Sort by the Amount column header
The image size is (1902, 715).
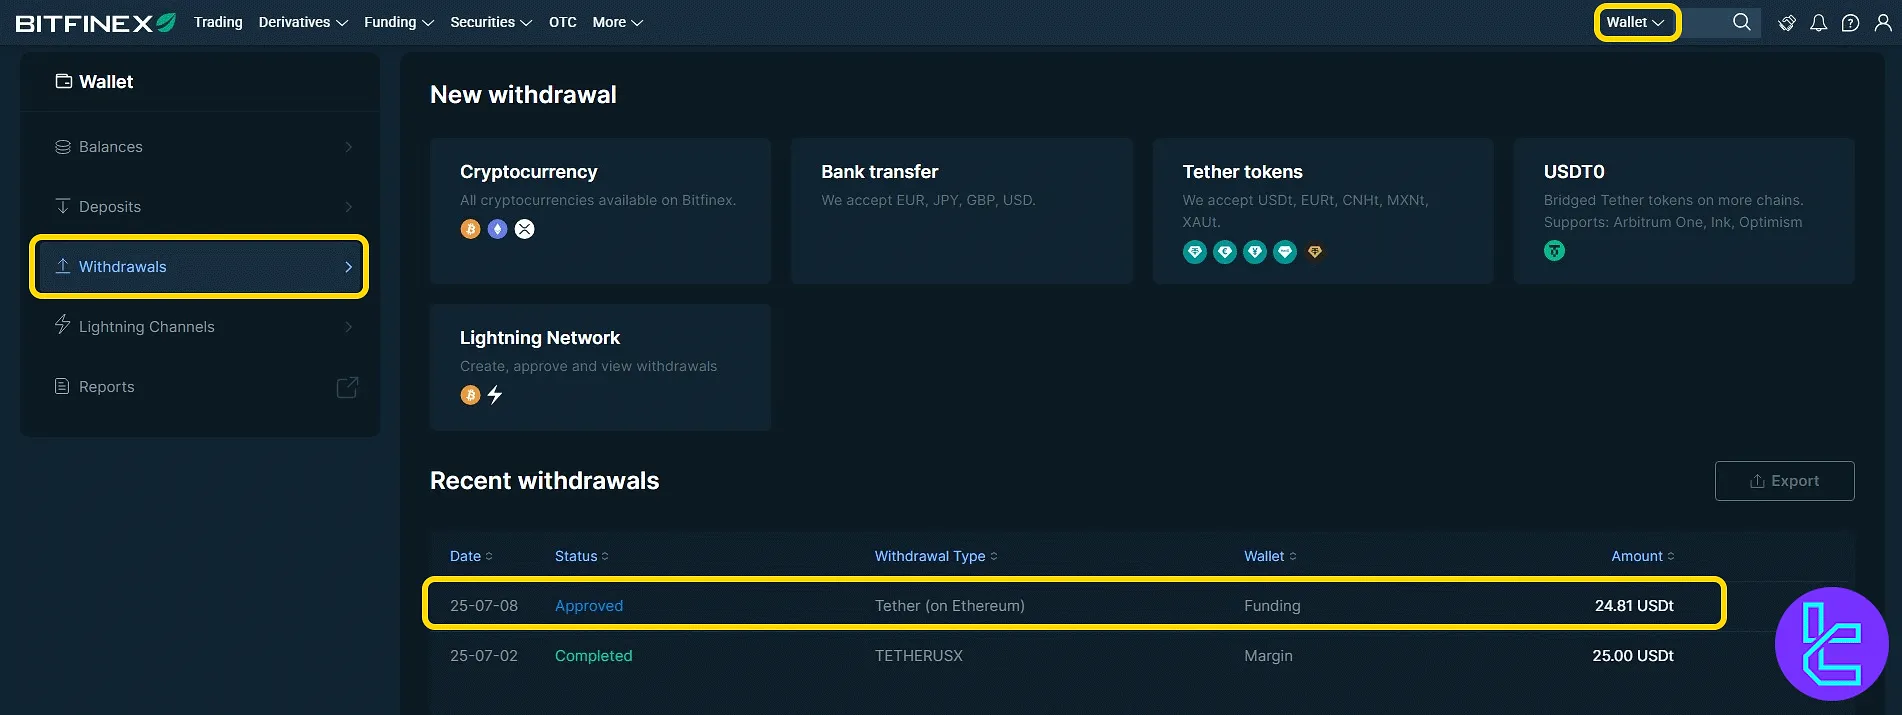[x=1643, y=556]
